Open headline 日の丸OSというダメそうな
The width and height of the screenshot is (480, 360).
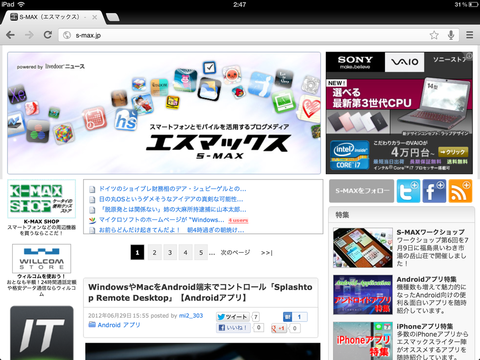(171, 199)
